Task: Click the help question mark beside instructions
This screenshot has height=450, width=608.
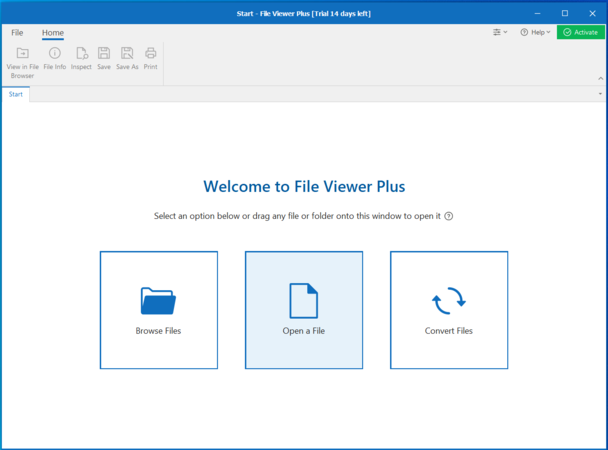Action: [449, 216]
